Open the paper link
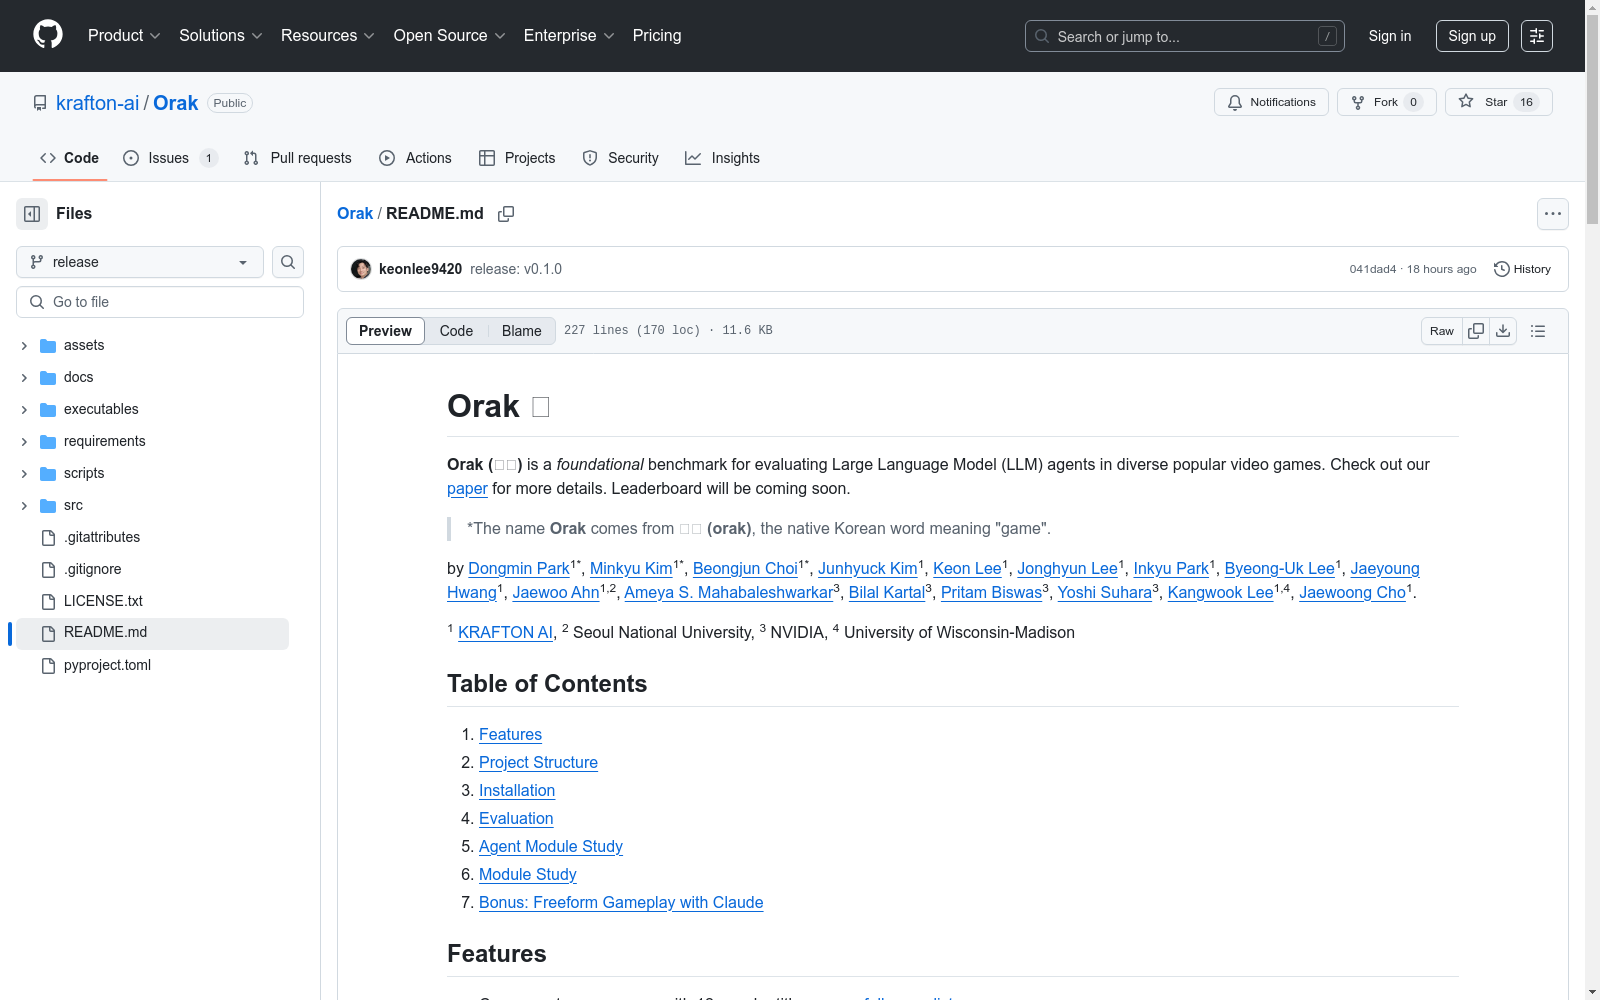This screenshot has height=1000, width=1600. pos(467,489)
